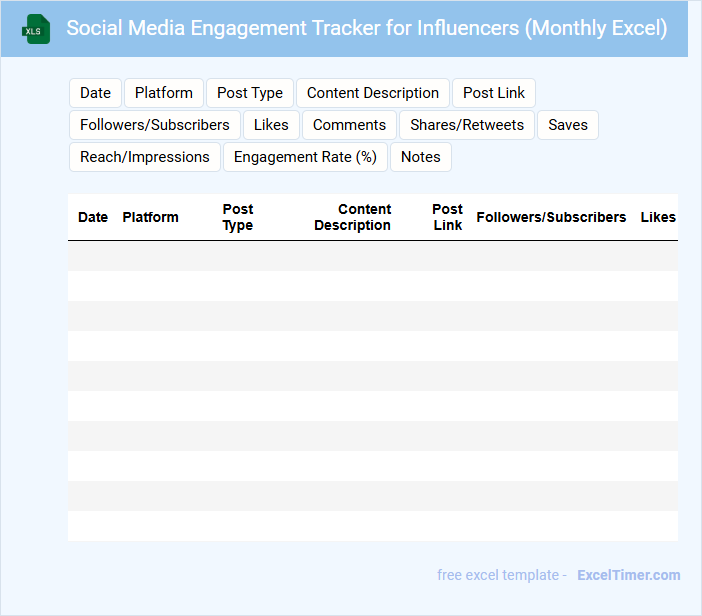The height and width of the screenshot is (616, 702).
Task: Click the Content Description table header
Action: [353, 217]
